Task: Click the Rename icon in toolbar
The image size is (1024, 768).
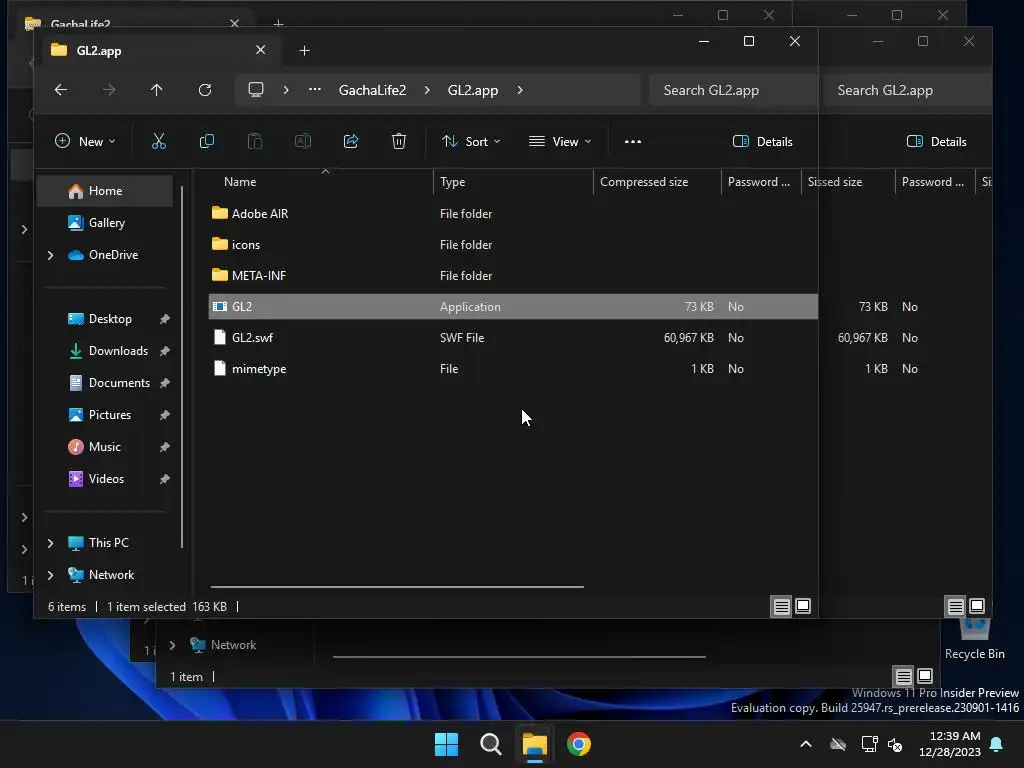Action: click(x=303, y=141)
